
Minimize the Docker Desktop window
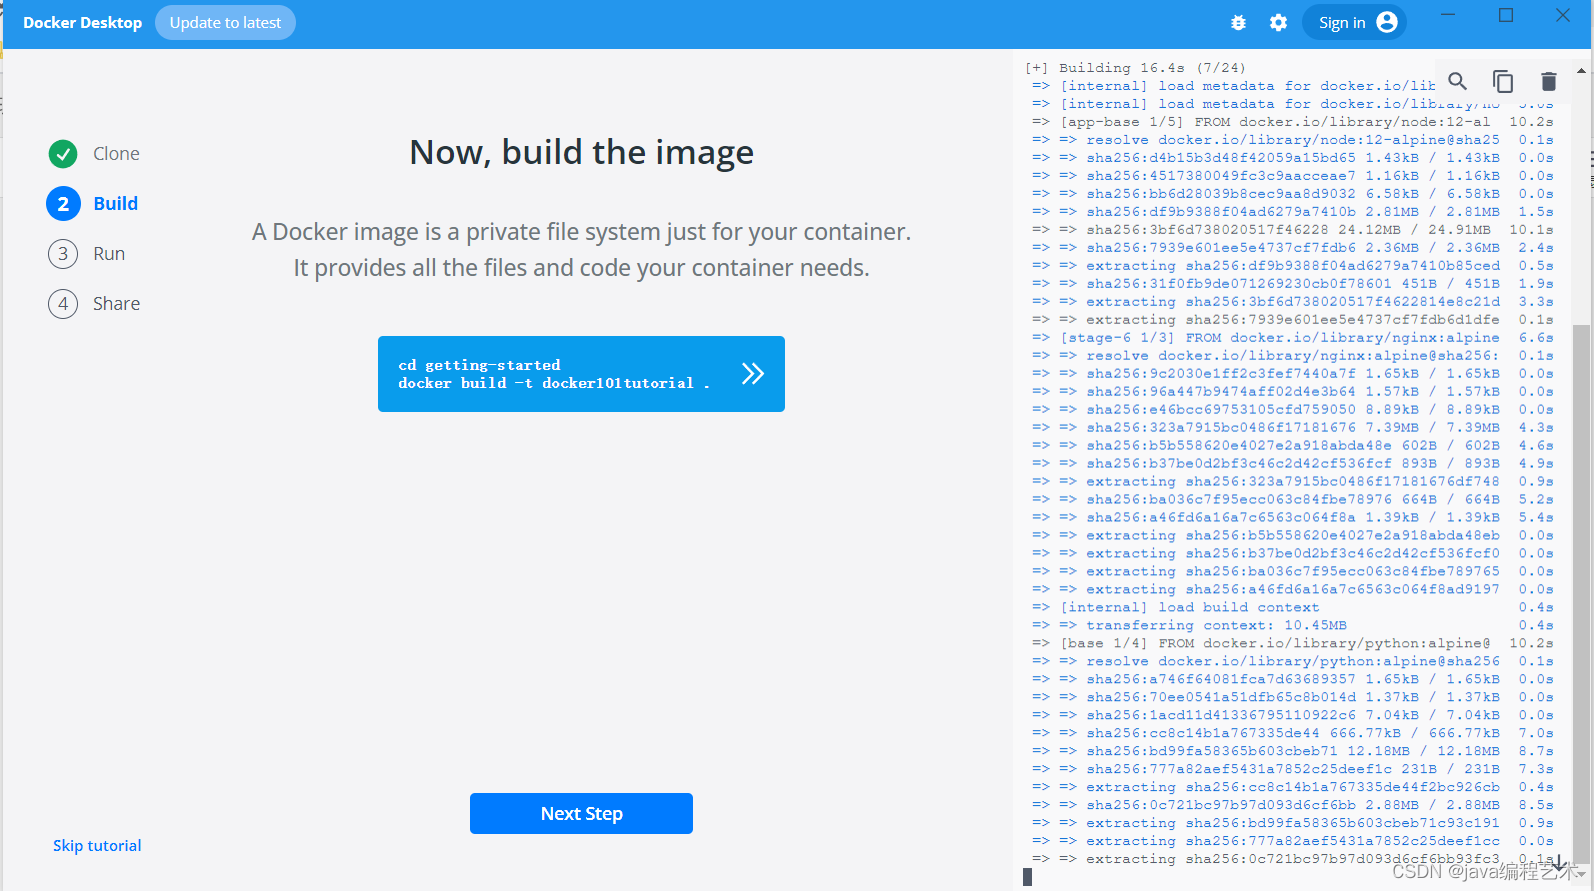click(x=1448, y=15)
